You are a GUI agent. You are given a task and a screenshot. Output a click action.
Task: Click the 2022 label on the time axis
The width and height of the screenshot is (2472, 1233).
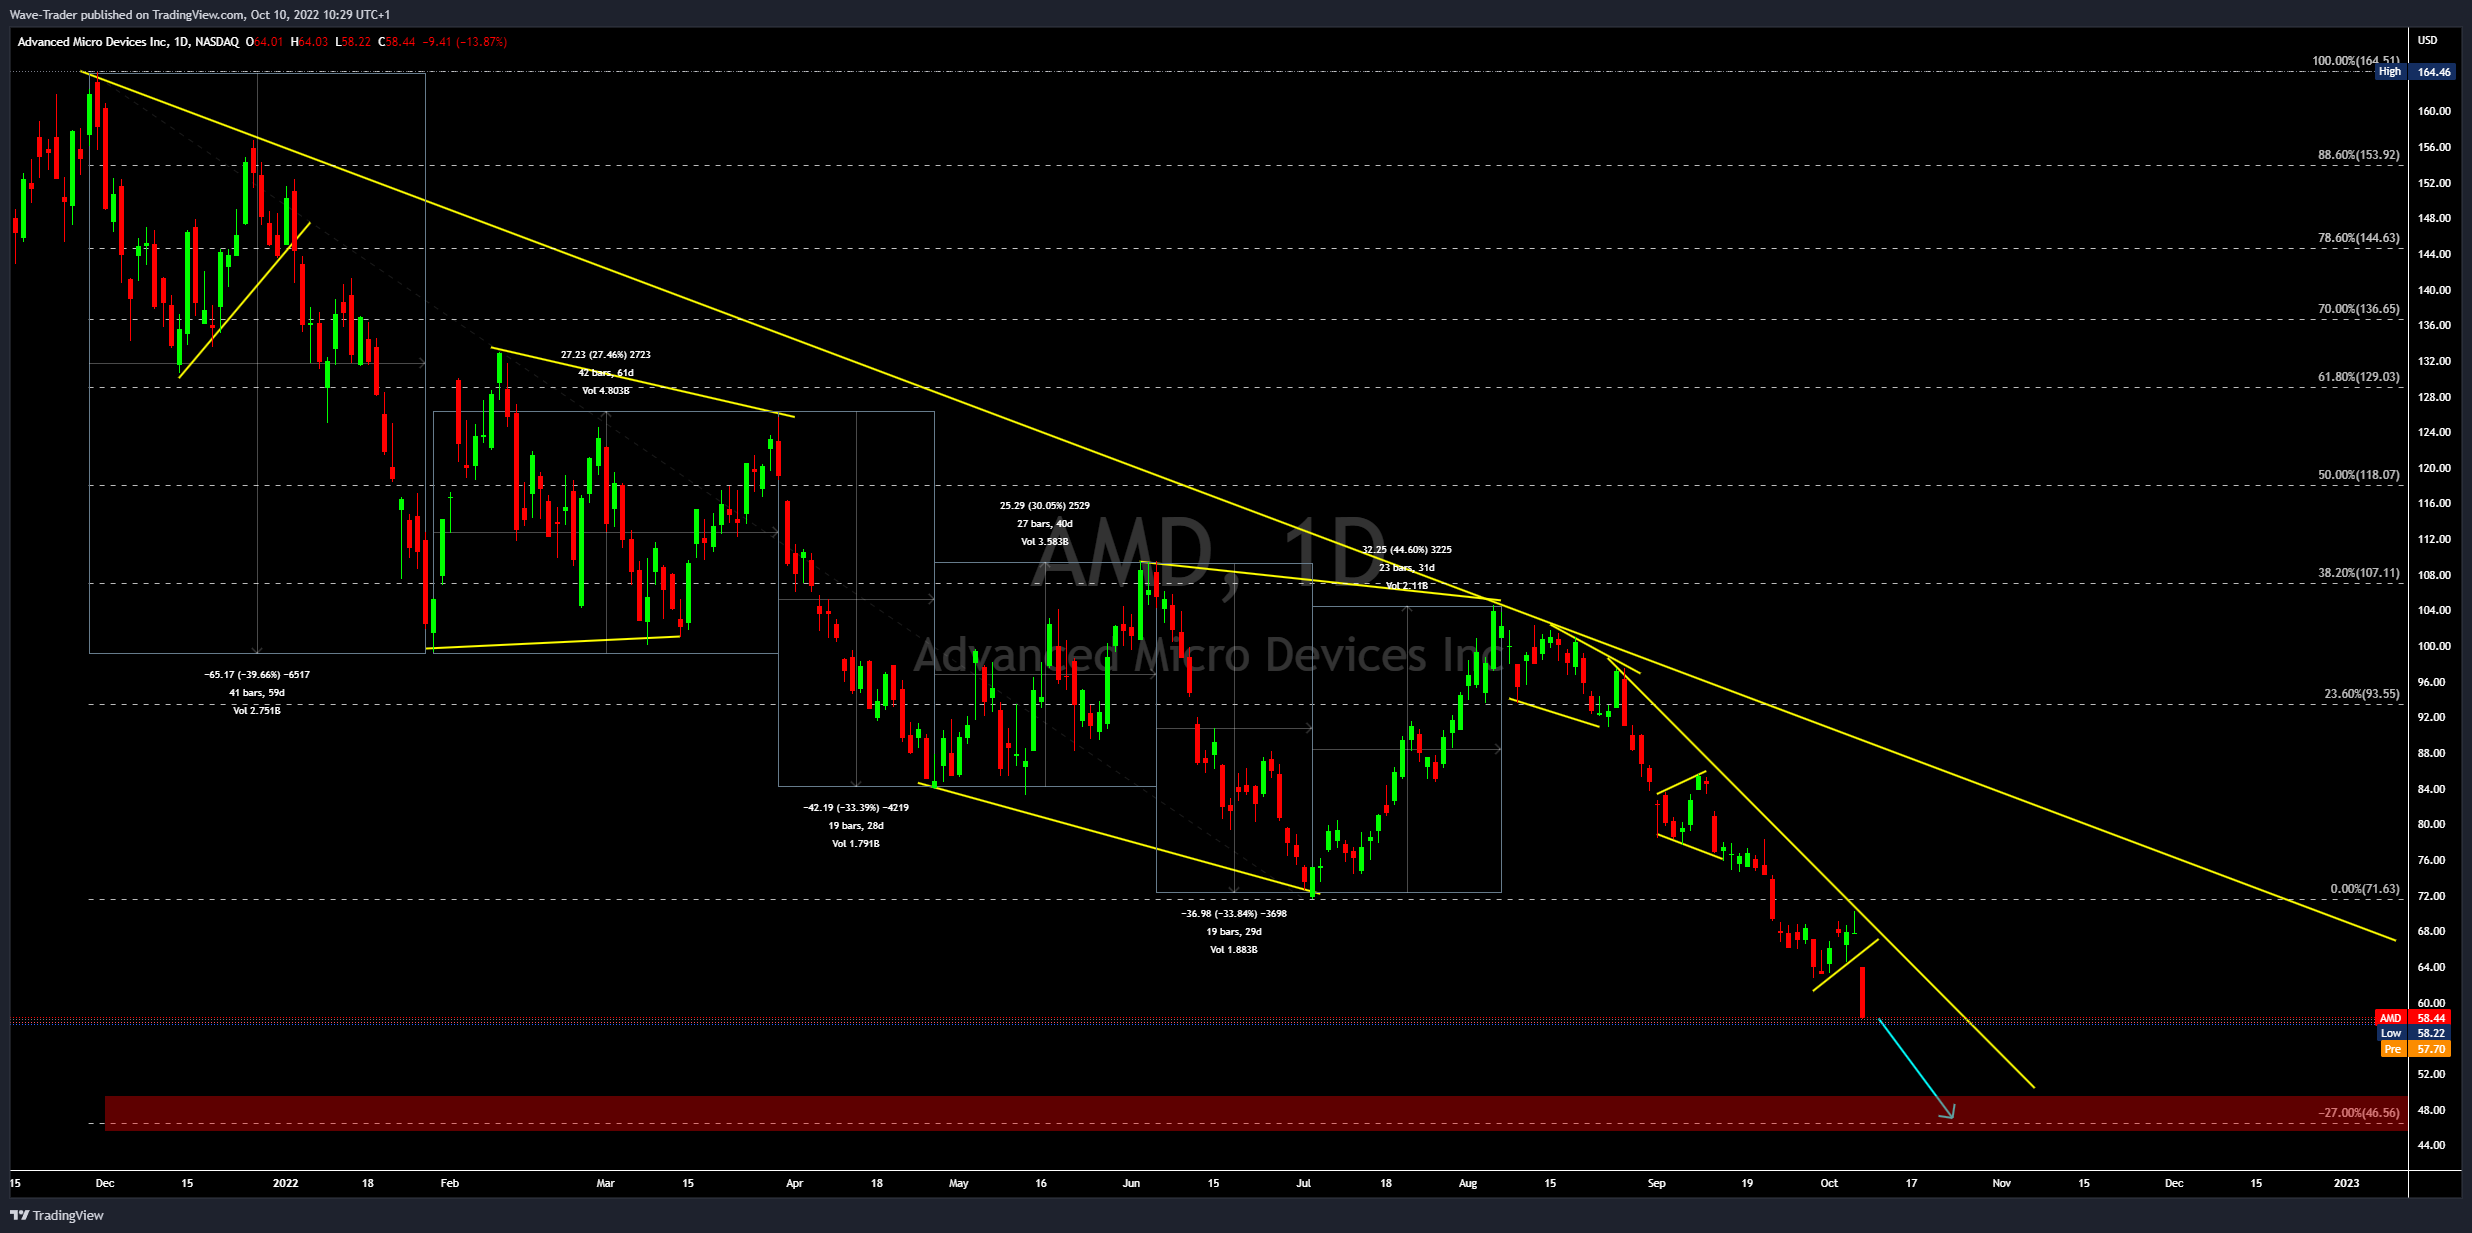(286, 1183)
